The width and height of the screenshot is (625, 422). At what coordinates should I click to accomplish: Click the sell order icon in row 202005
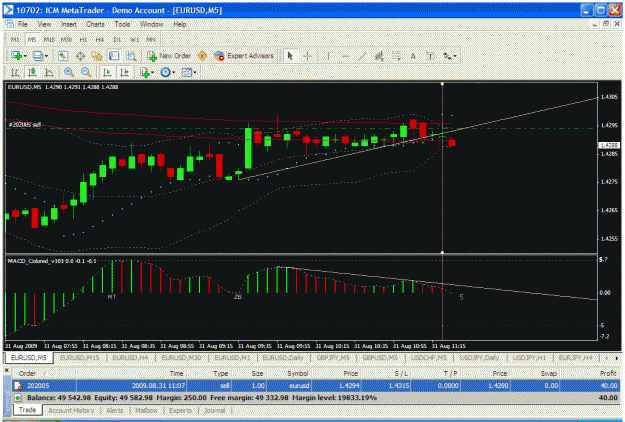(18, 386)
